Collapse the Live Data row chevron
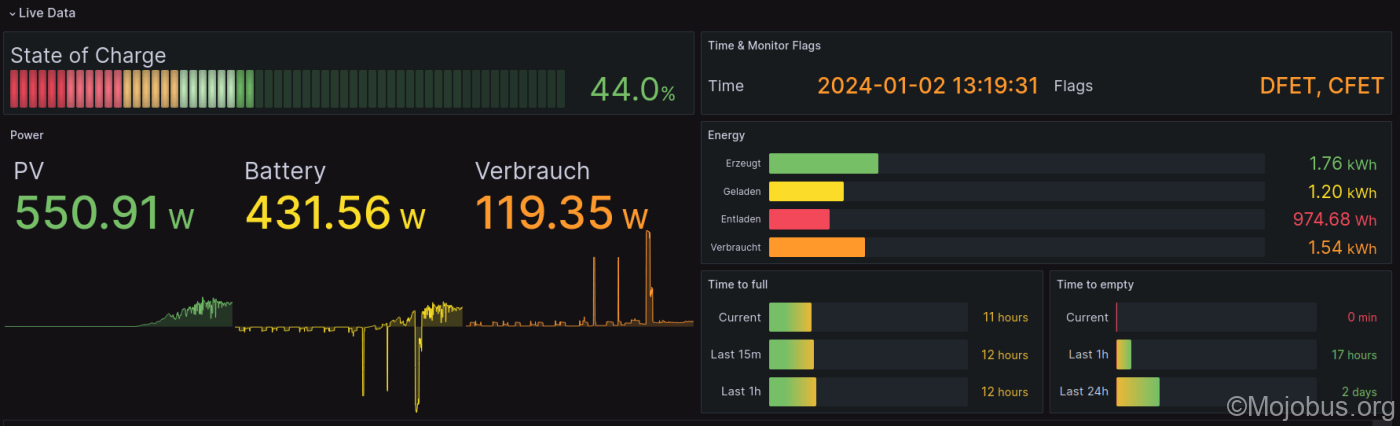Screen dimensions: 1400x426 pyautogui.click(x=12, y=13)
